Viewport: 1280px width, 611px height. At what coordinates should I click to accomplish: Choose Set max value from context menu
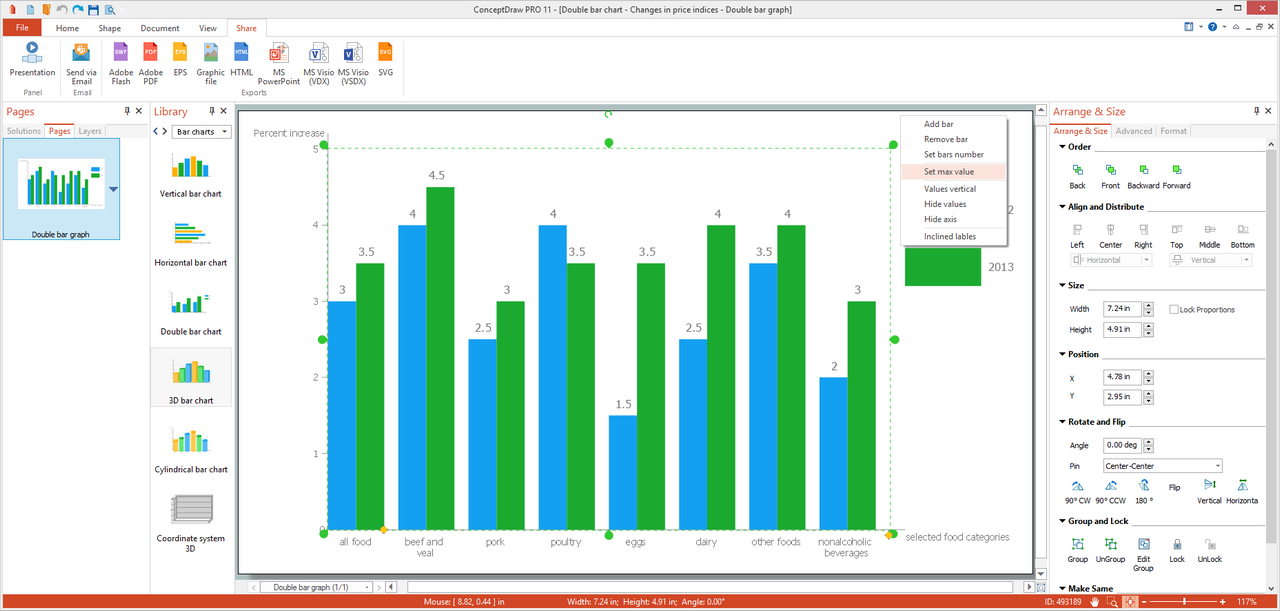tap(948, 172)
